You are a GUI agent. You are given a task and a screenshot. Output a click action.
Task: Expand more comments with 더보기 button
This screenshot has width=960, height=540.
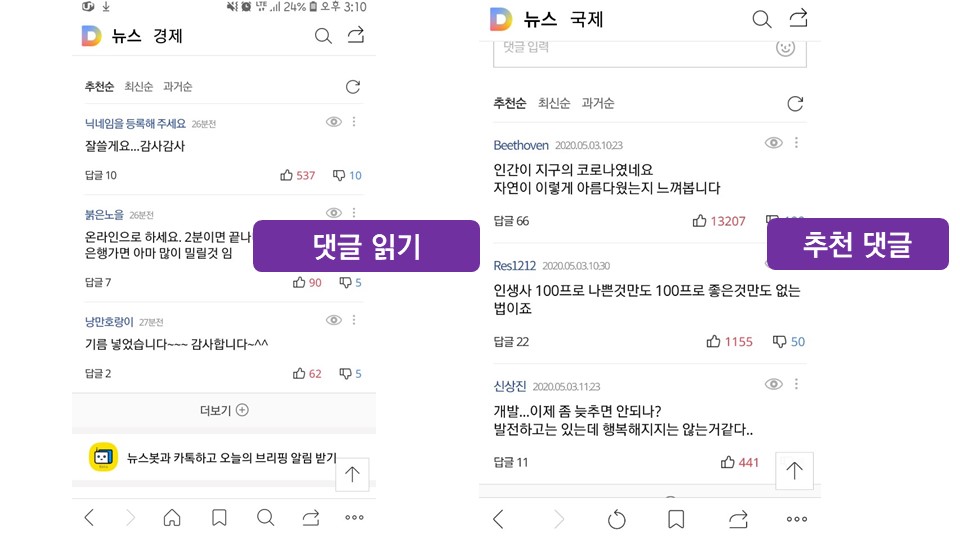point(224,410)
